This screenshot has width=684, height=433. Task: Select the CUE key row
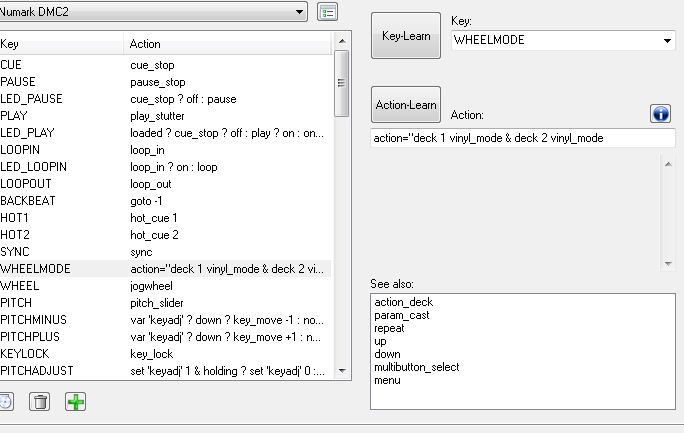(x=165, y=65)
